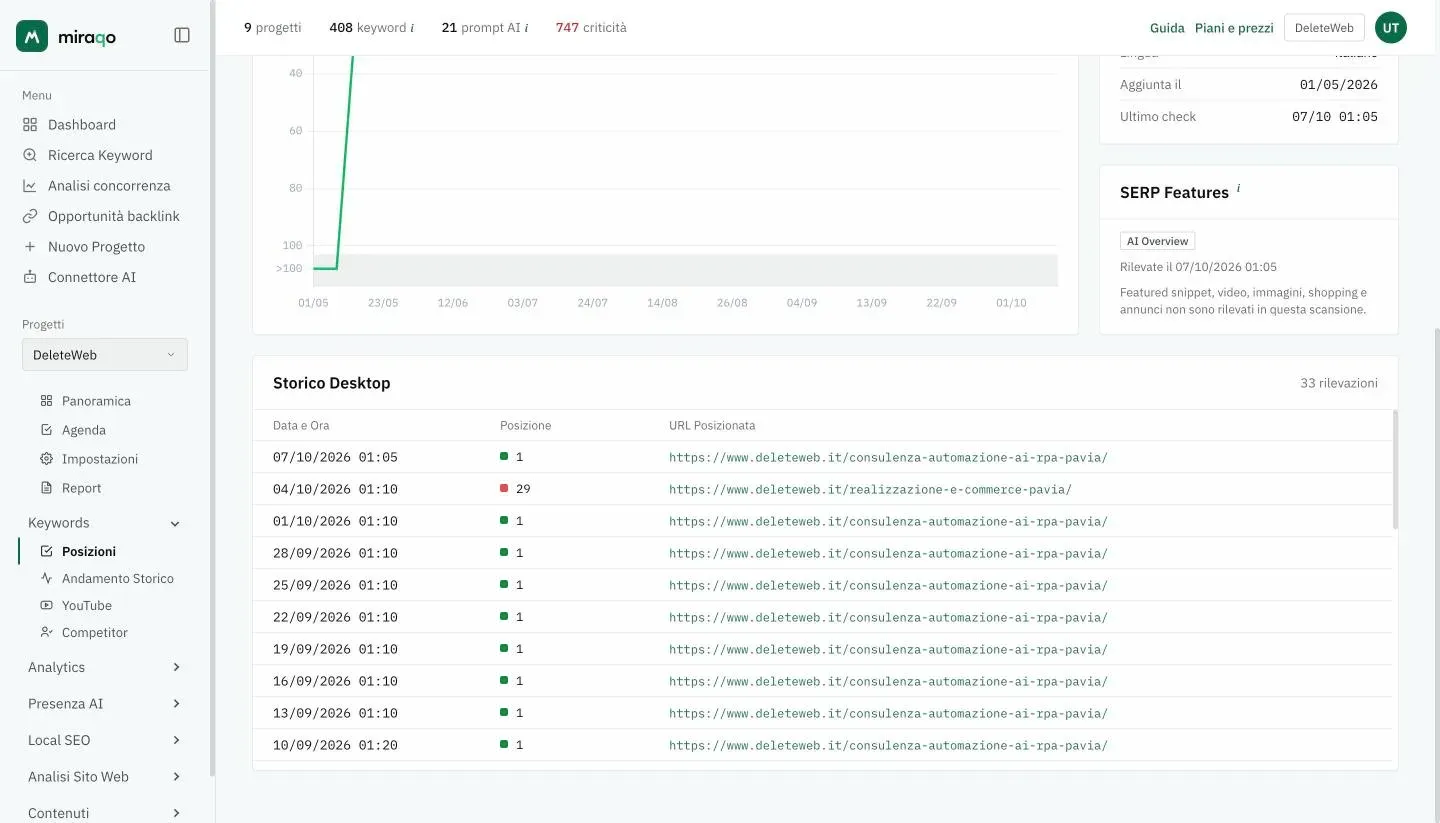Click the miraqo logo icon
The width and height of the screenshot is (1440, 823).
pyautogui.click(x=32, y=36)
